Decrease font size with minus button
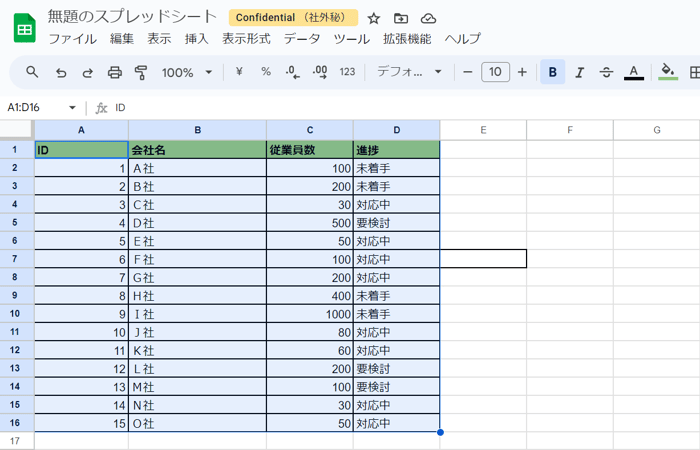This screenshot has height=450, width=700. point(468,72)
